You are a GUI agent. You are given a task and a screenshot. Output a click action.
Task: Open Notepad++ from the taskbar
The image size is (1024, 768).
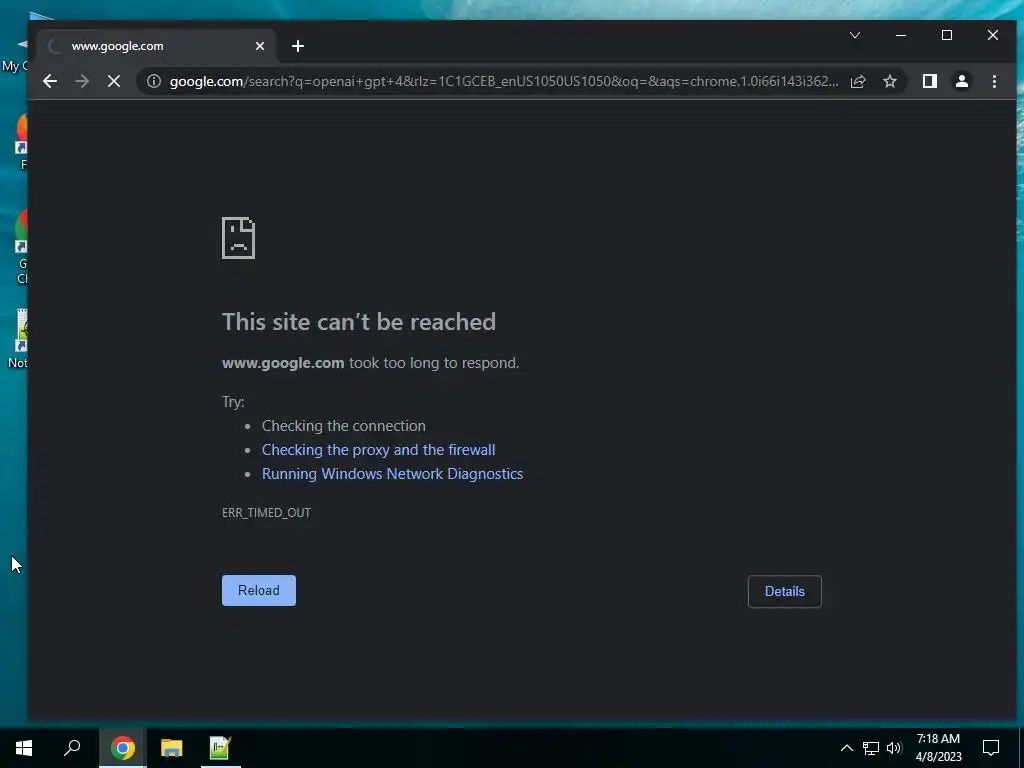coord(219,748)
